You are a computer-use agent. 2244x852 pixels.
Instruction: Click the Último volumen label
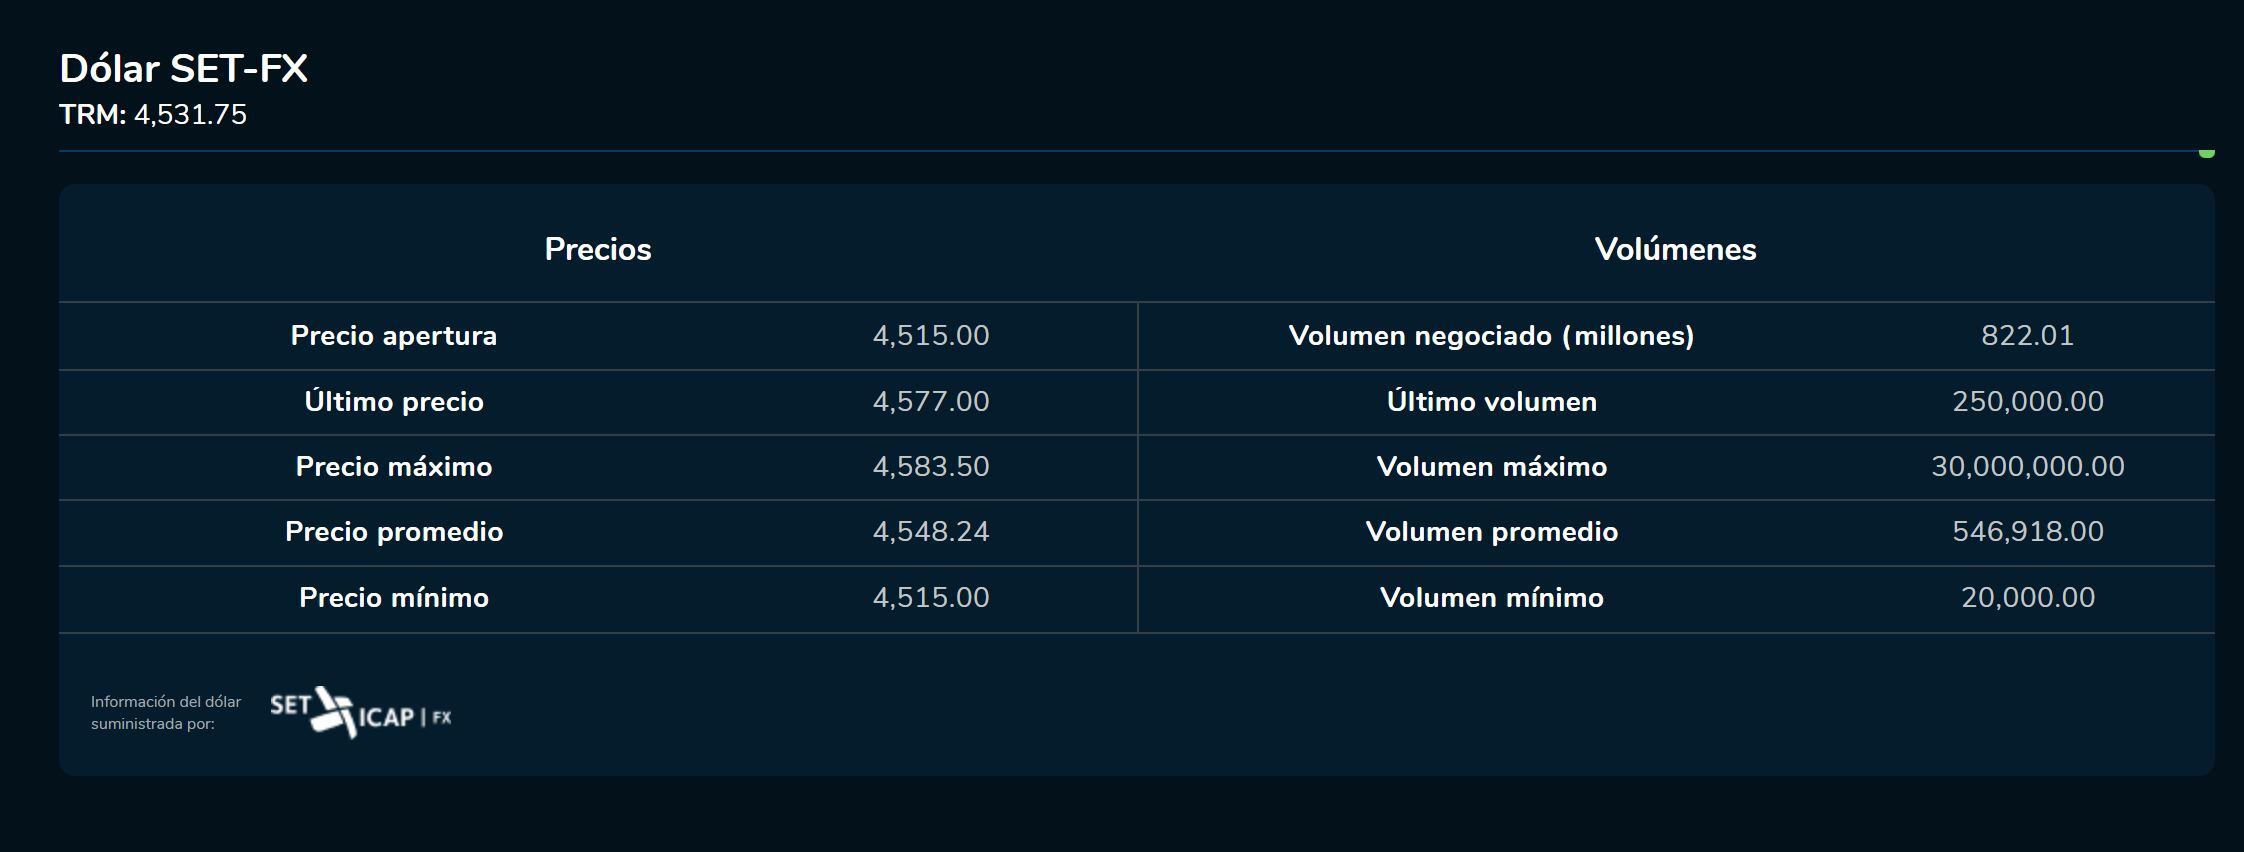click(x=1491, y=402)
